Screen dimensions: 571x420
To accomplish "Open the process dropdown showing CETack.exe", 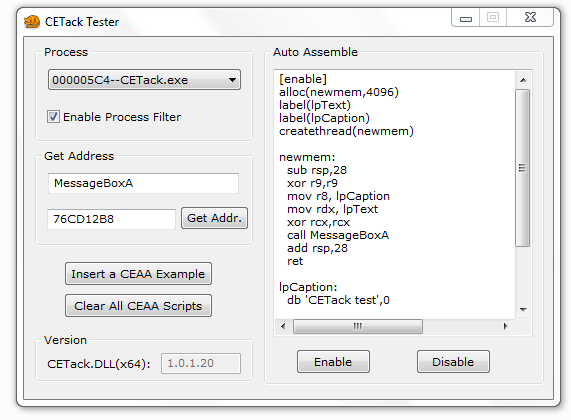I will pyautogui.click(x=144, y=80).
